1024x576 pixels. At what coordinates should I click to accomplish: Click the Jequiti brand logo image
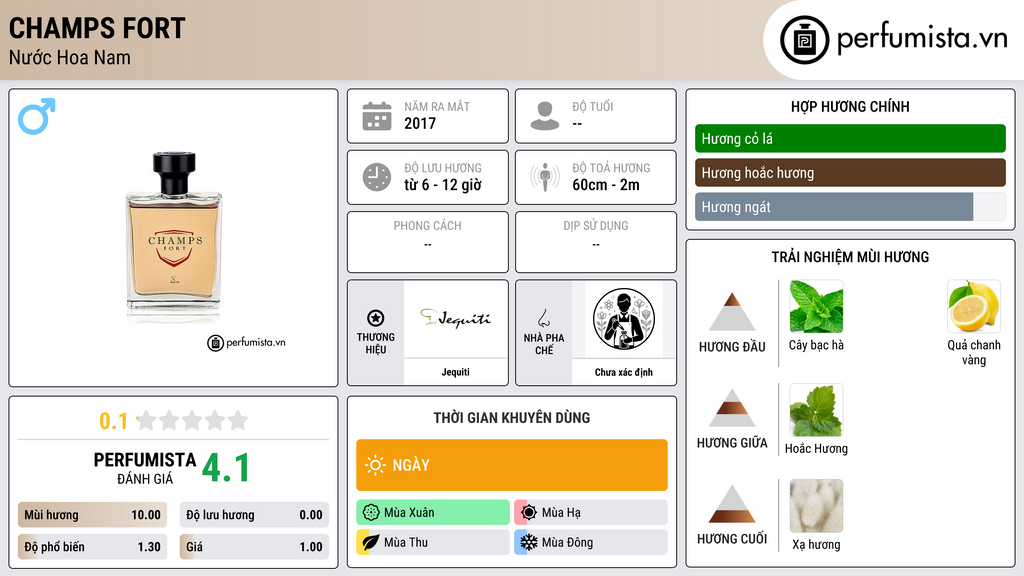455,318
